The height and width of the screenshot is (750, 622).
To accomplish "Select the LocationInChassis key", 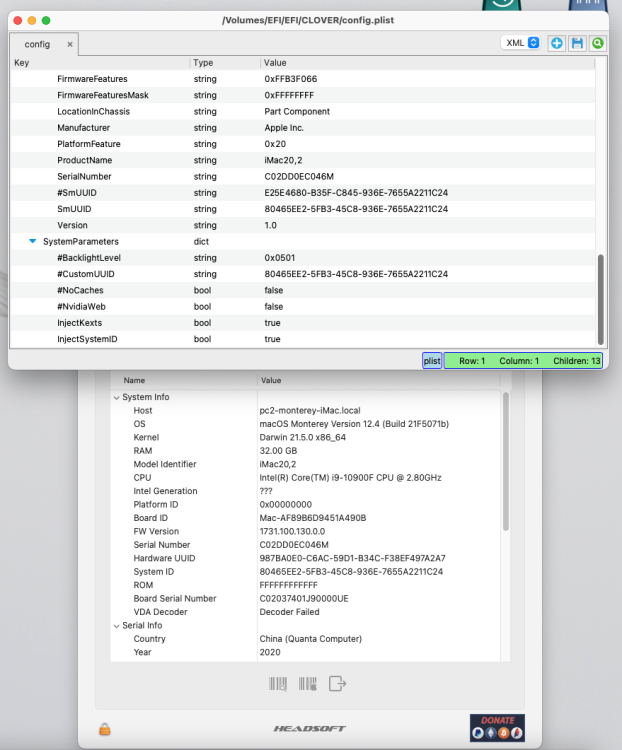I will 94,111.
